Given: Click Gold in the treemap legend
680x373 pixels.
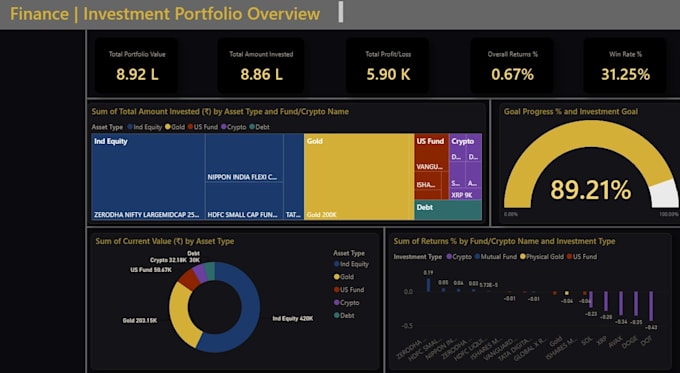Looking at the screenshot, I should pyautogui.click(x=175, y=127).
